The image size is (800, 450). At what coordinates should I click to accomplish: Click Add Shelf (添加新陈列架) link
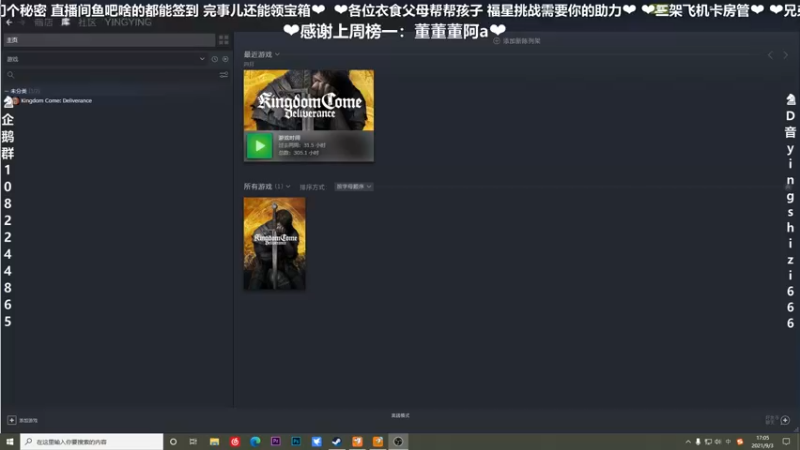(517, 41)
